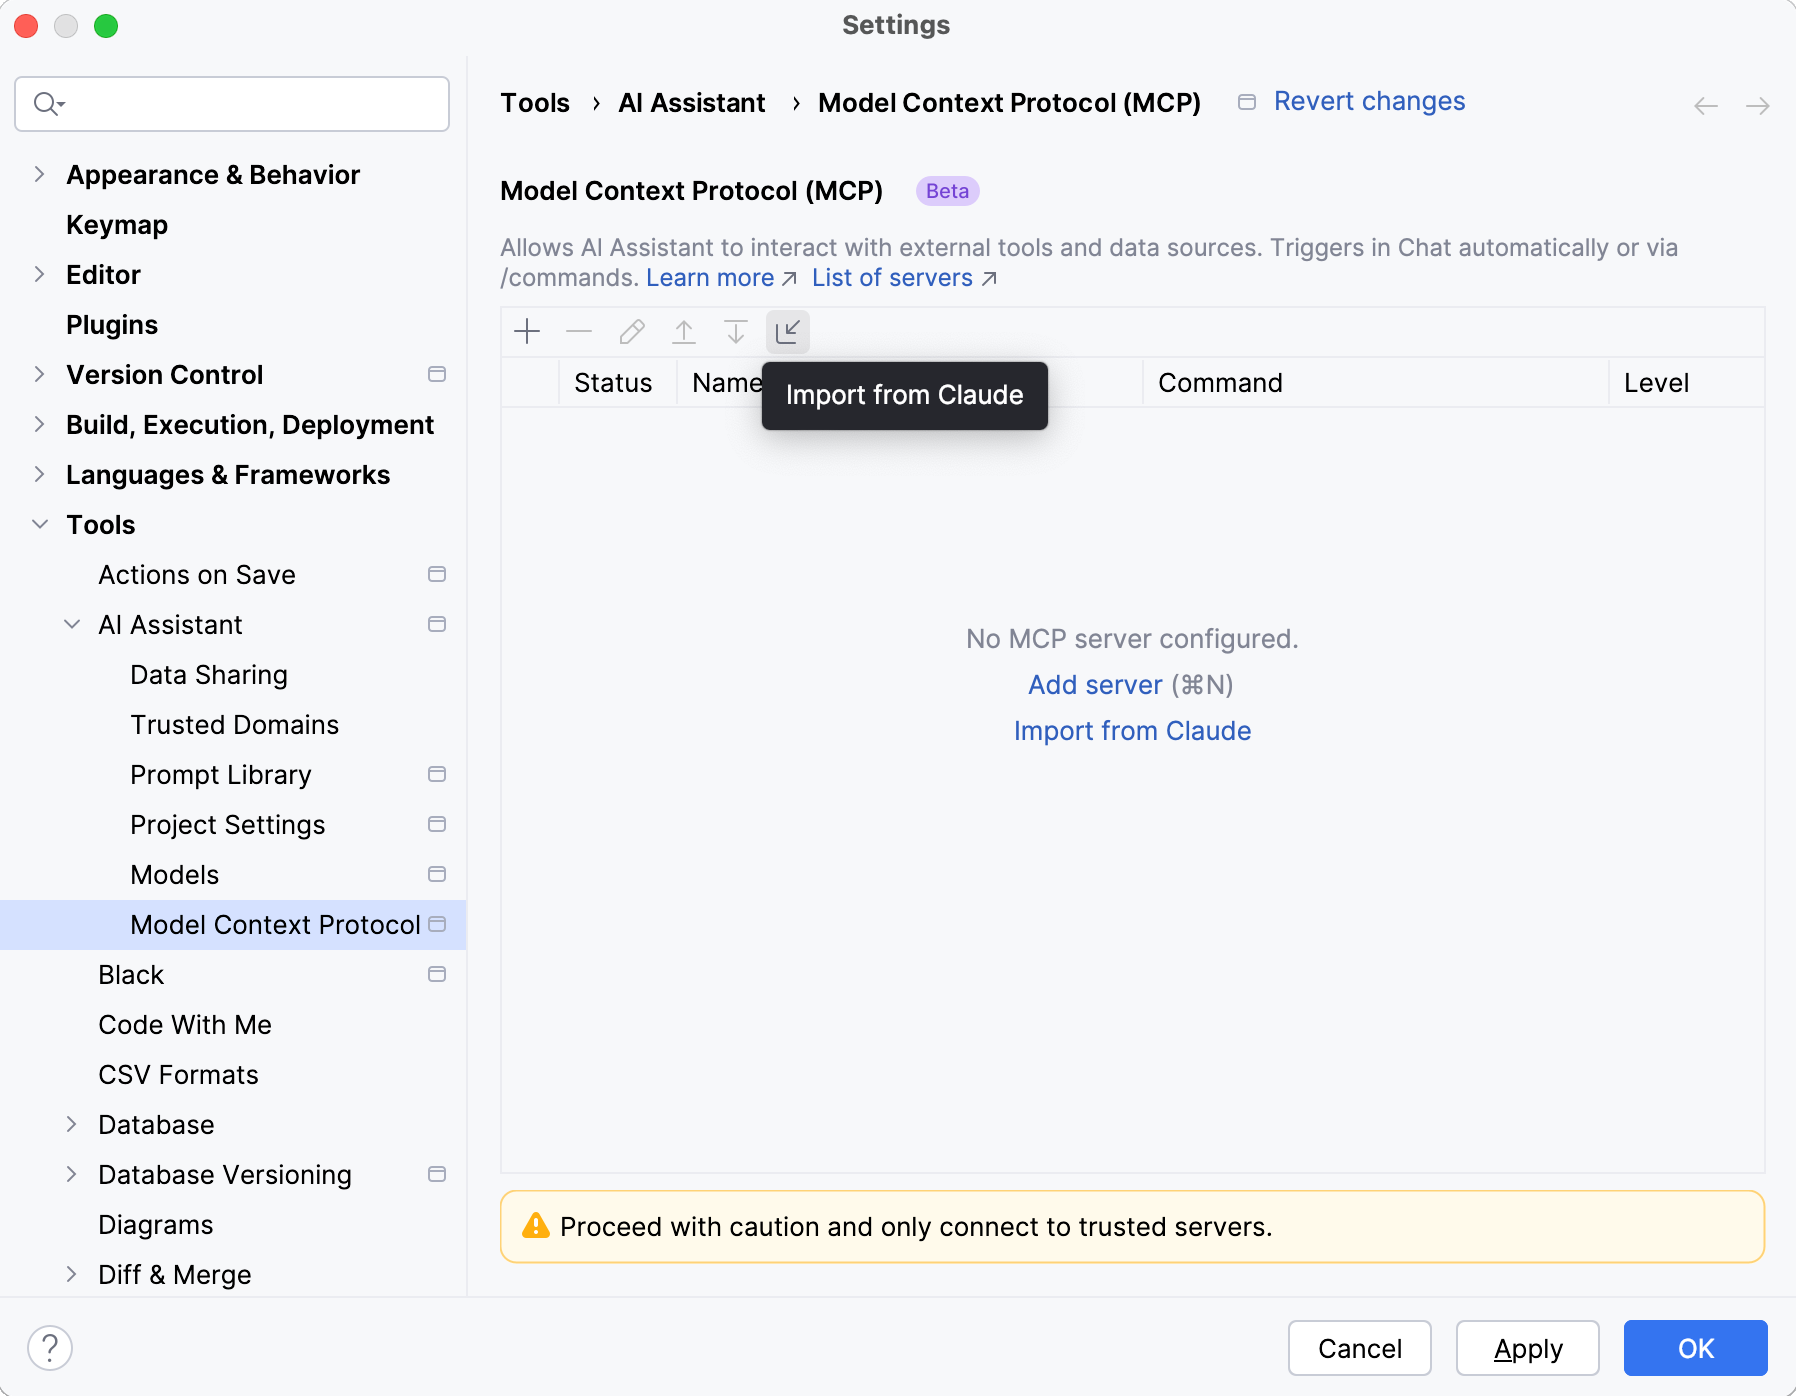Open the help question mark button
Screen dimensions: 1796x1396
click(50, 1348)
